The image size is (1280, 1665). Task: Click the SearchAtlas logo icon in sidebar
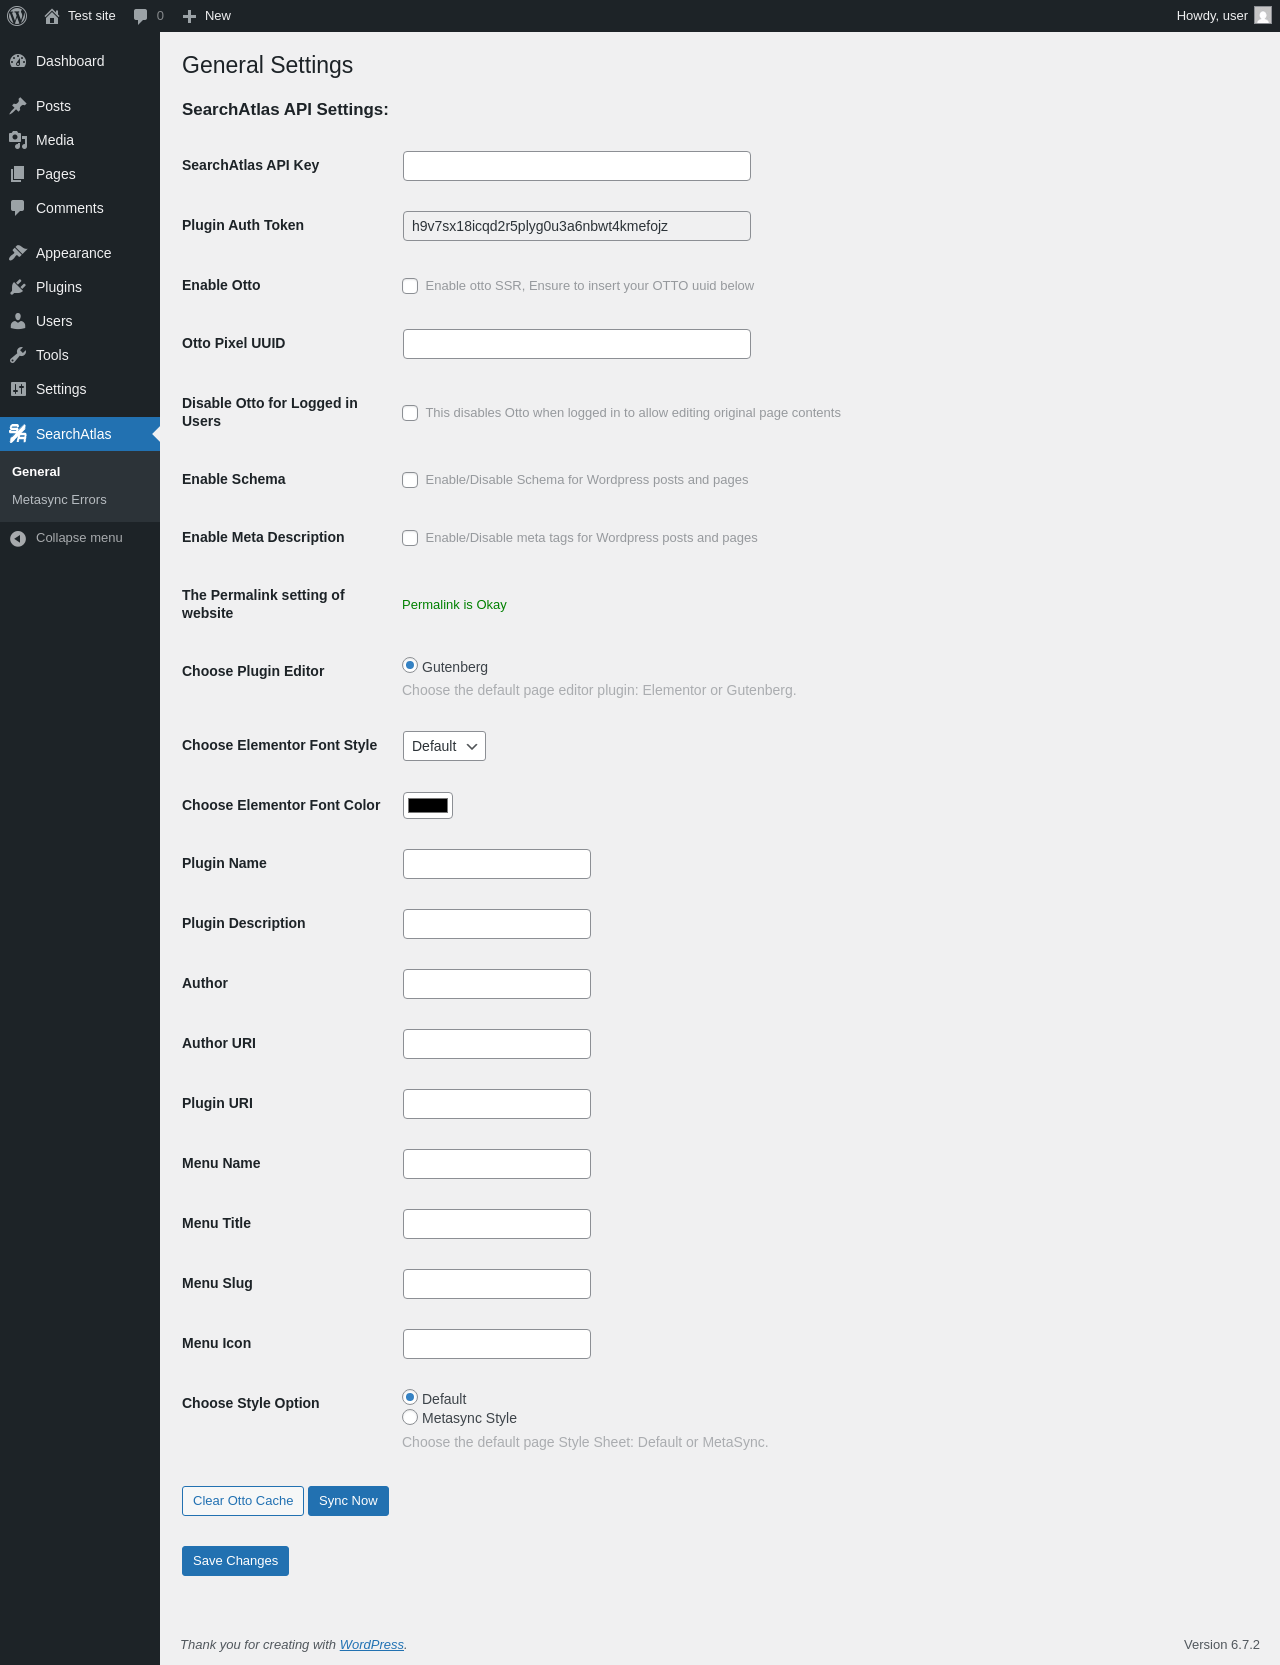click(x=18, y=434)
